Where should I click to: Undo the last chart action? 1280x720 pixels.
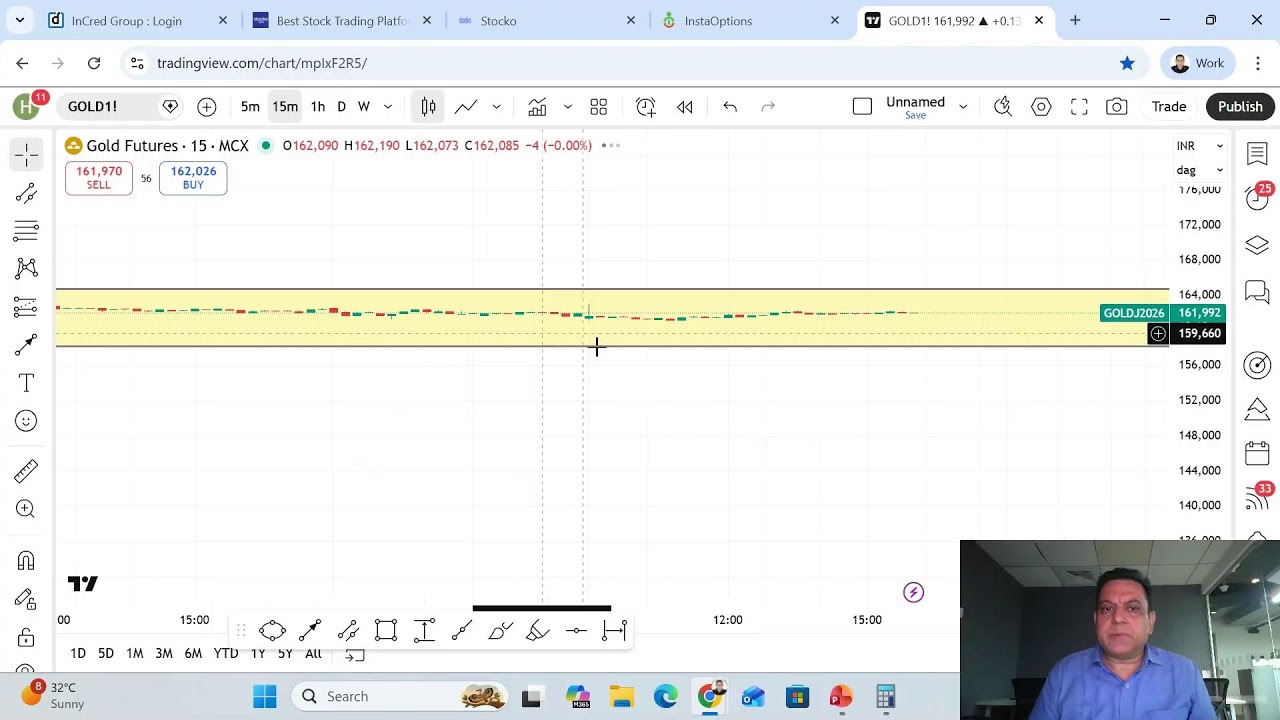730,107
